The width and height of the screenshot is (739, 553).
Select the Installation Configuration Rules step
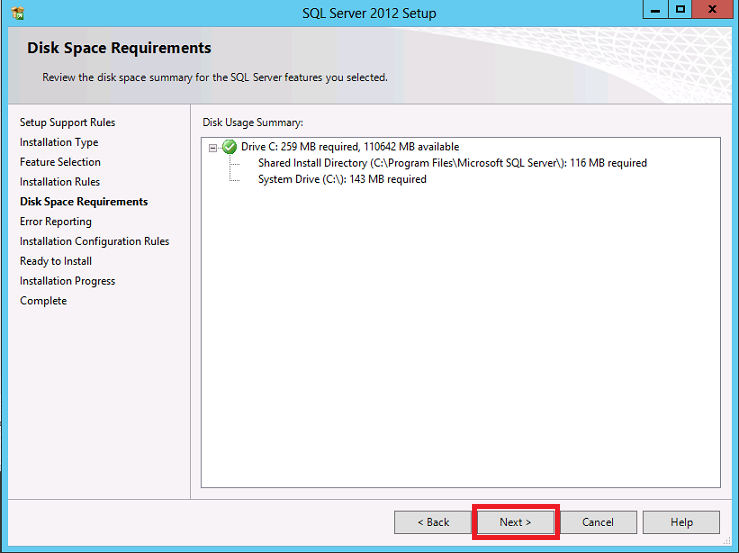tap(94, 241)
